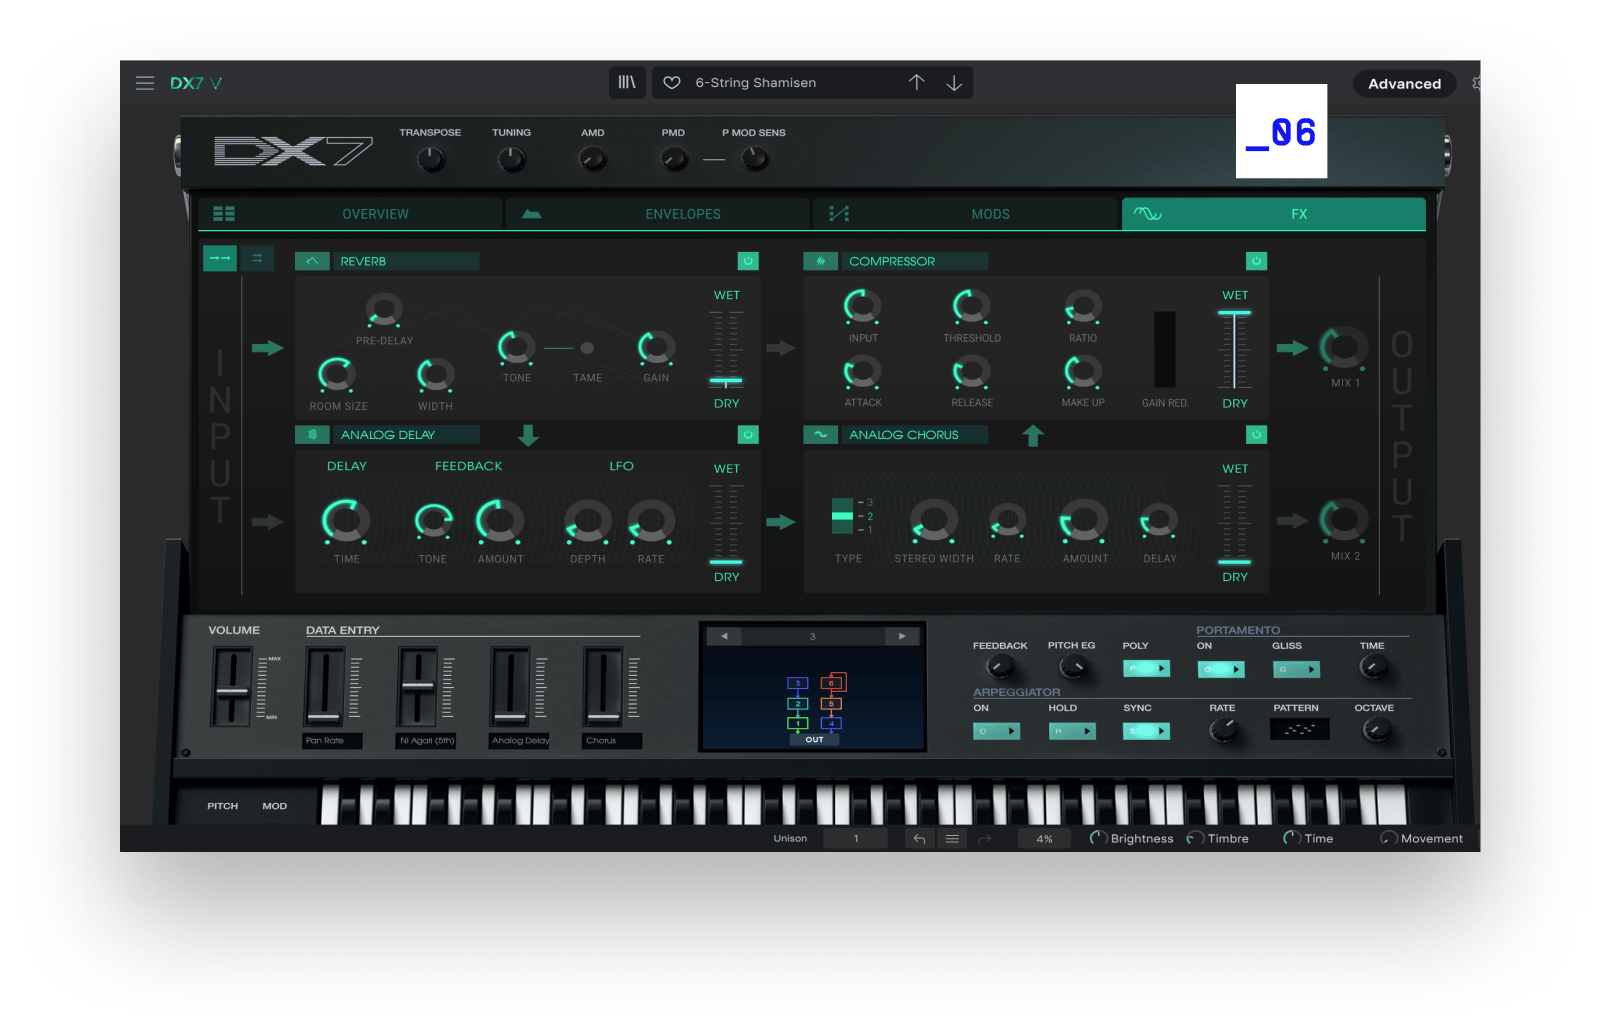
Task: Open the edit history list icon
Action: pos(952,839)
